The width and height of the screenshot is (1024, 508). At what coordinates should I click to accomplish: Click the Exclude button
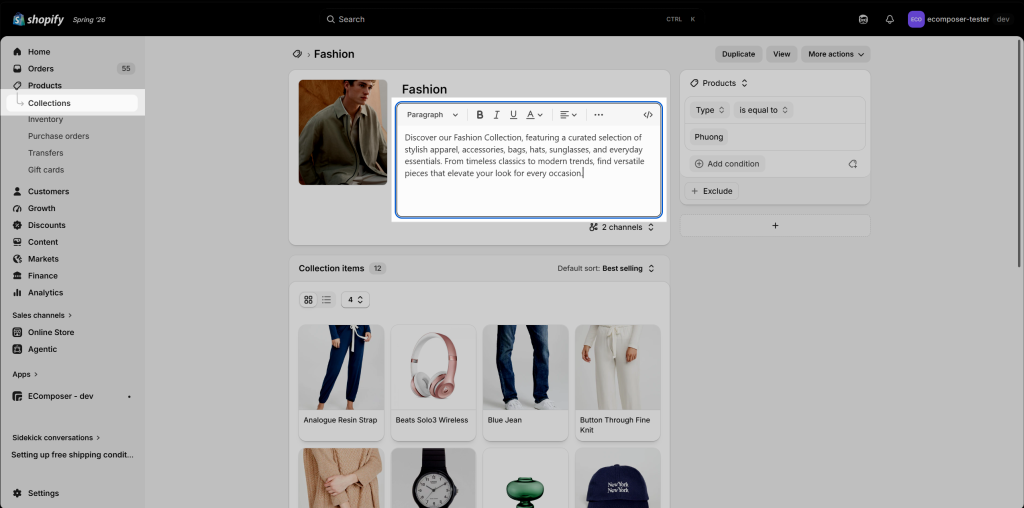click(712, 191)
